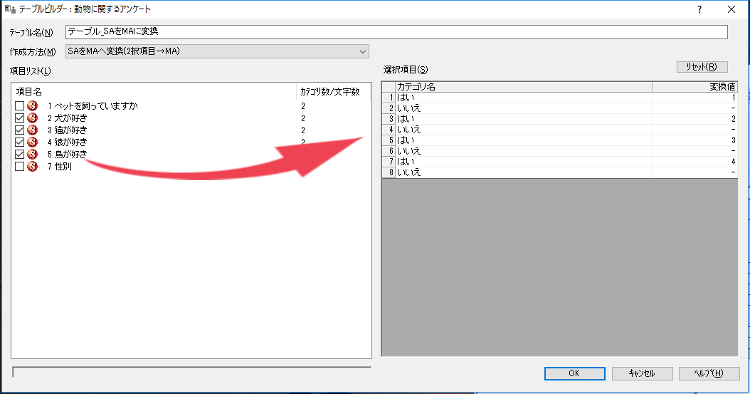Uncheck the 鳥が好き checkbox

tap(19, 154)
